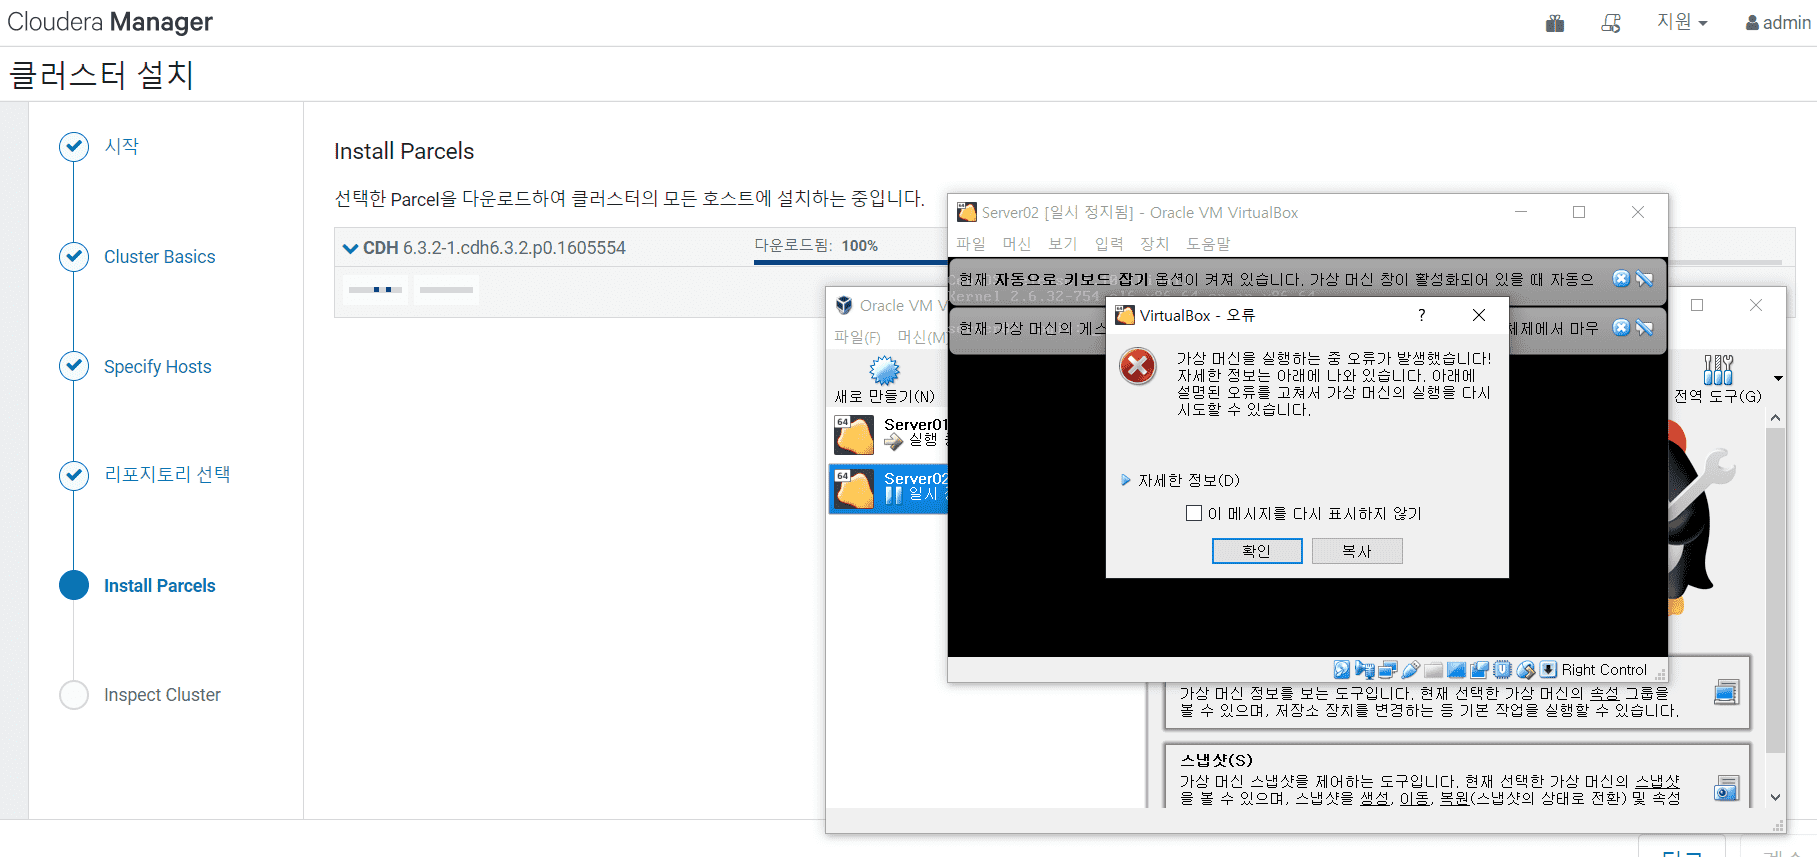Screen dimensions: 1817x857
Task: Select Server01 running VM row in list
Action: (x=889, y=435)
